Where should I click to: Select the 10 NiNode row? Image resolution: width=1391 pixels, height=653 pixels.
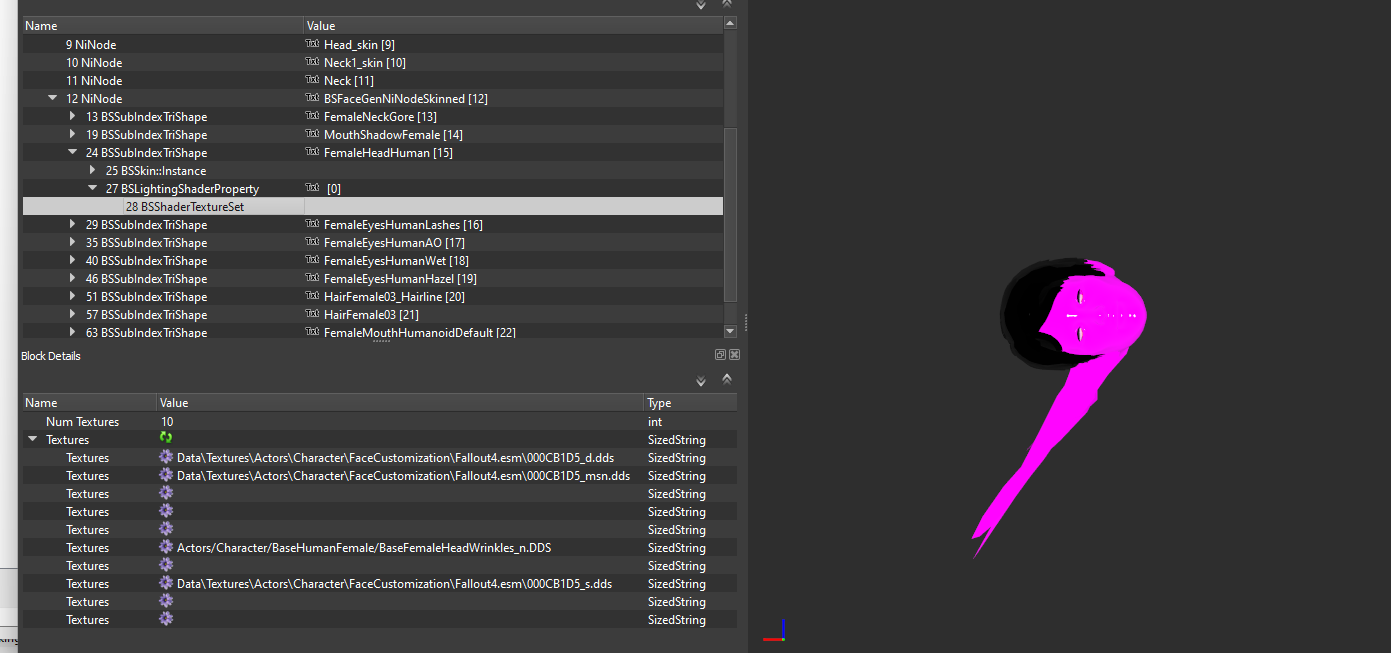(371, 62)
